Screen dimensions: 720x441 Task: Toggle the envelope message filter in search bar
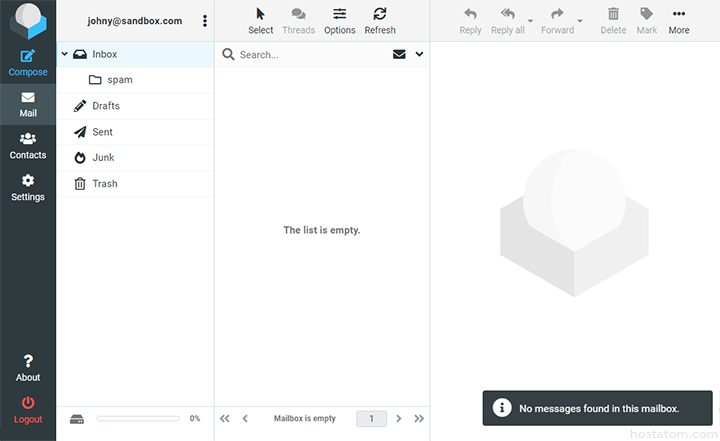[x=399, y=55]
